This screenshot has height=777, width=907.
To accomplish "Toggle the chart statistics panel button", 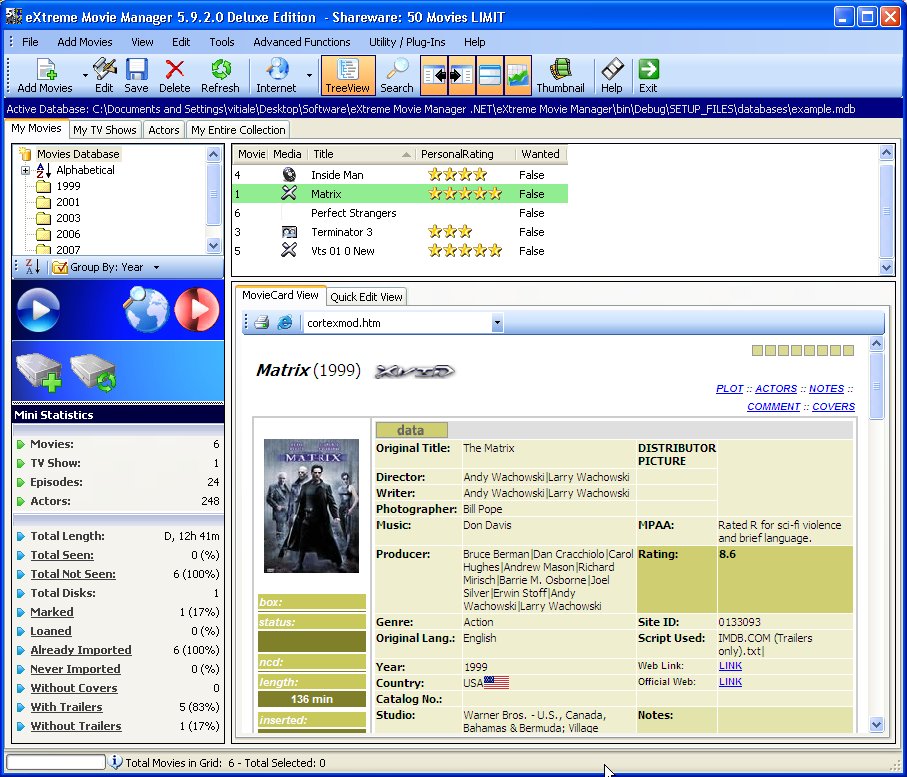I will pyautogui.click(x=518, y=75).
